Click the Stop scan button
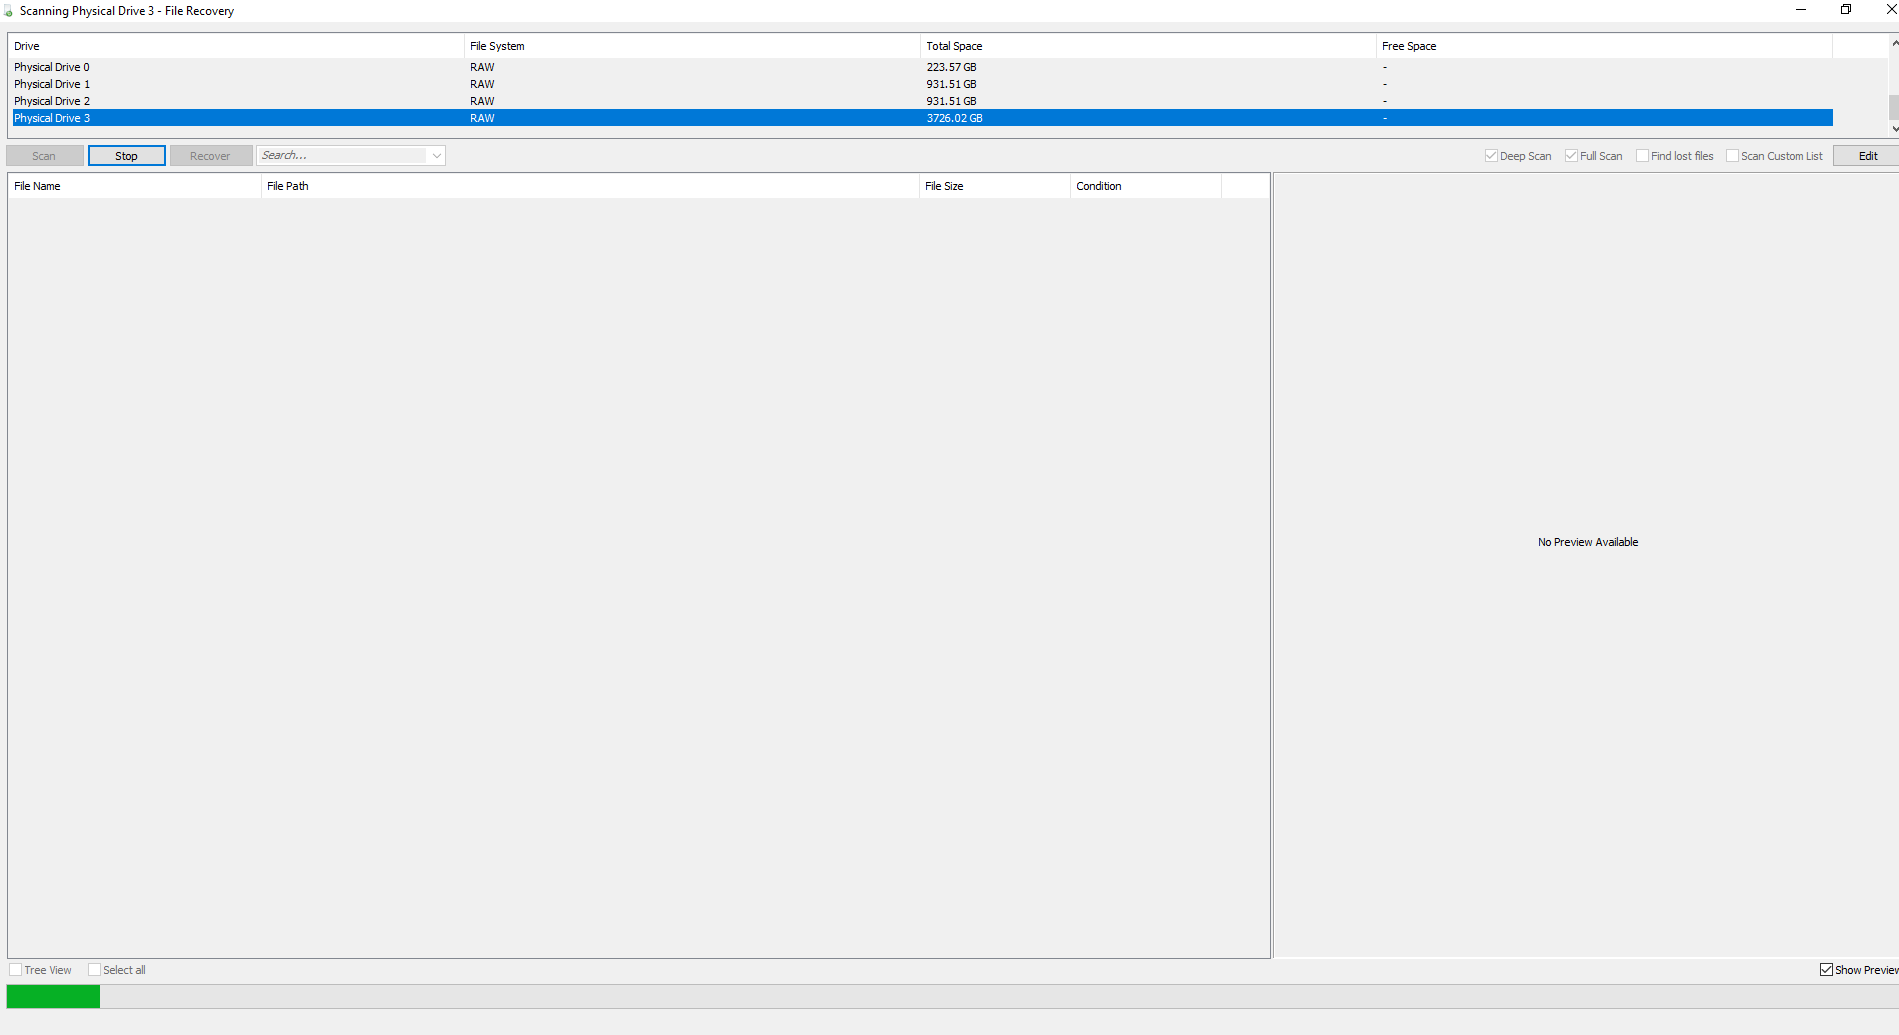The width and height of the screenshot is (1899, 1035). 126,156
